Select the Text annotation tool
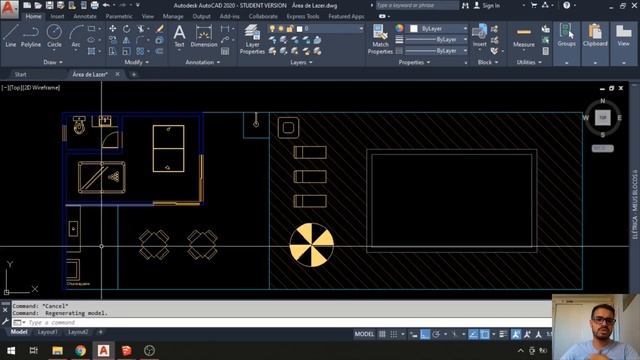Viewport: 640px width, 360px height. click(179, 37)
